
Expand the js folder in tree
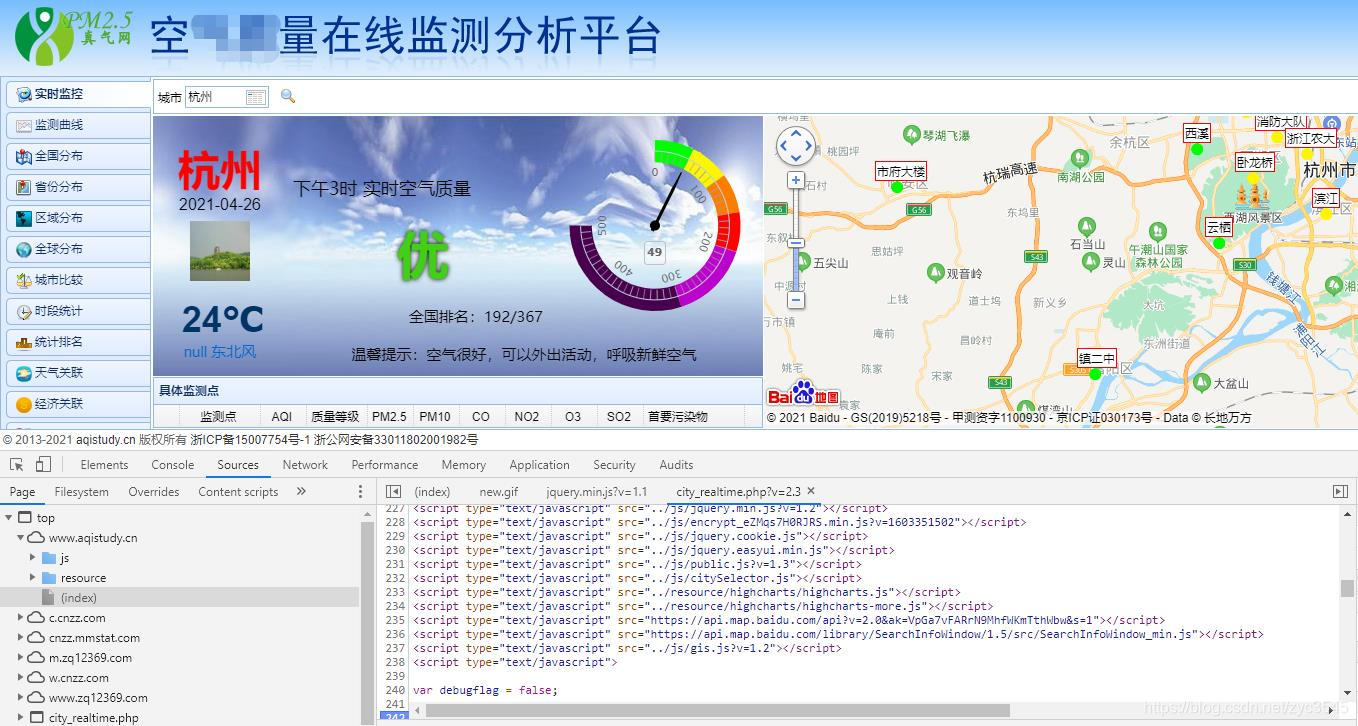pos(32,558)
